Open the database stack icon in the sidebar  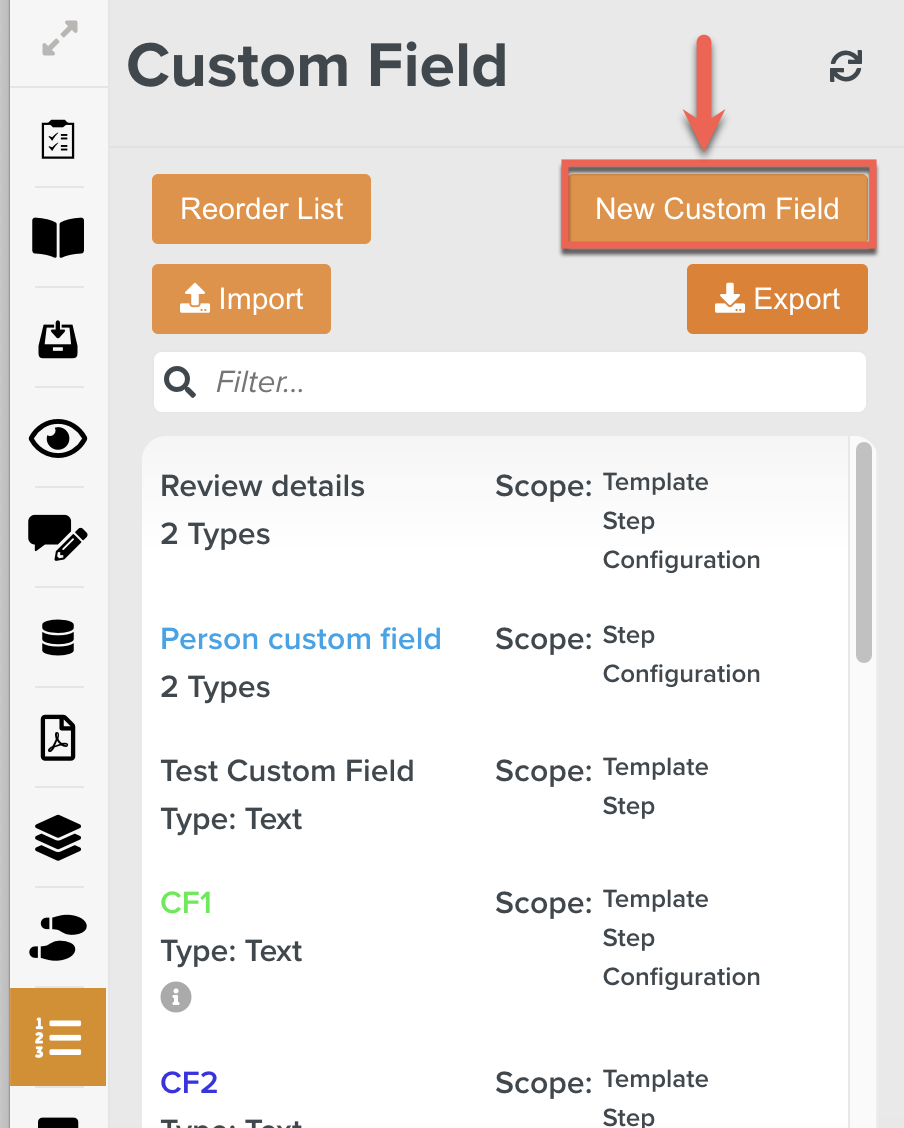click(x=58, y=637)
